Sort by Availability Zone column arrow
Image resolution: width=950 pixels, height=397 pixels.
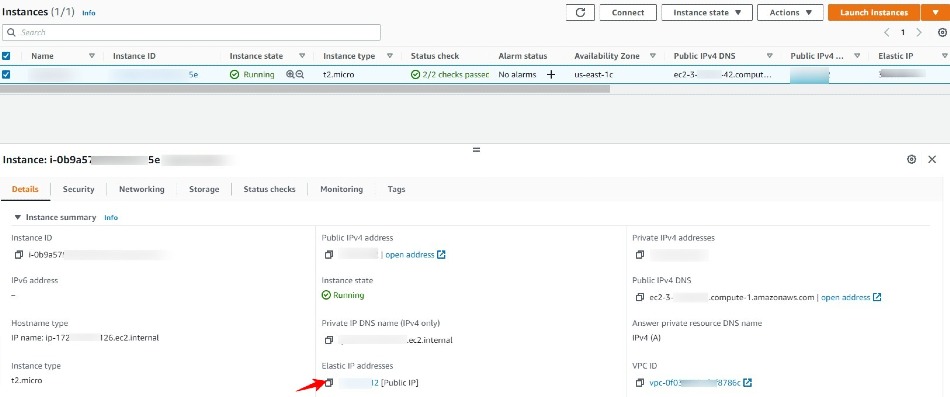point(653,56)
